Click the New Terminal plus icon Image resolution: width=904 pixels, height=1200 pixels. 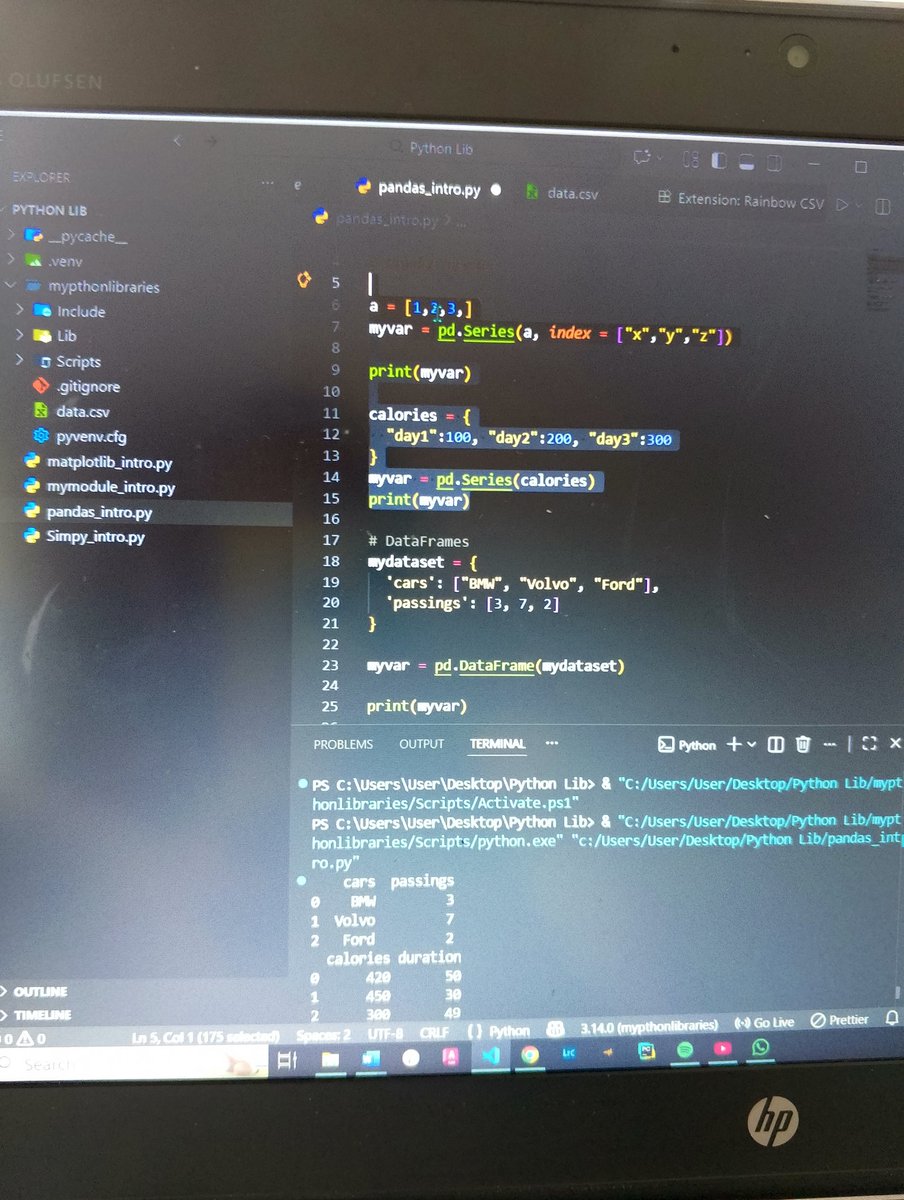(733, 744)
